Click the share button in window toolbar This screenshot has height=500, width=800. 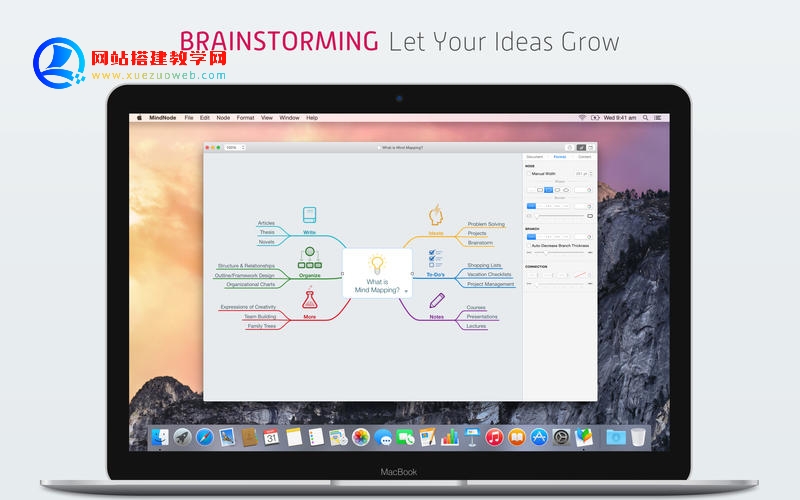(x=569, y=147)
